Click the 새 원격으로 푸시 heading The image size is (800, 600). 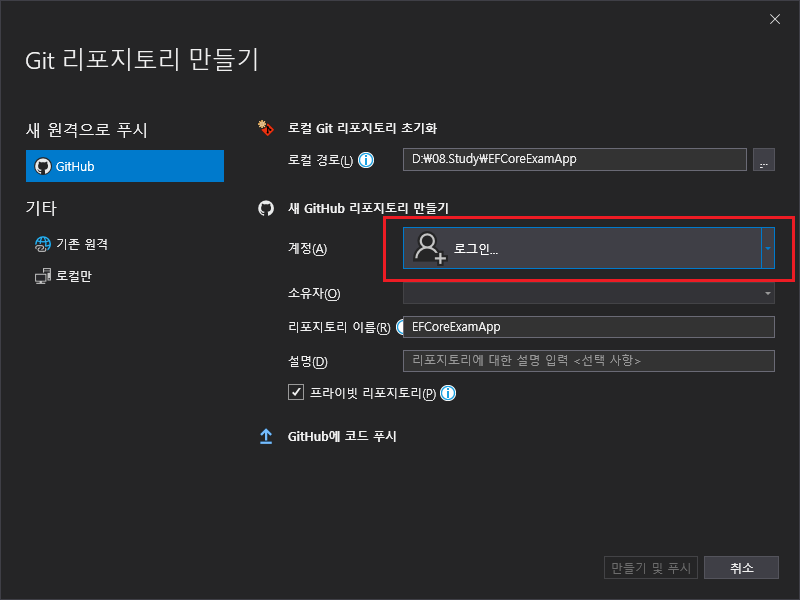pos(87,130)
